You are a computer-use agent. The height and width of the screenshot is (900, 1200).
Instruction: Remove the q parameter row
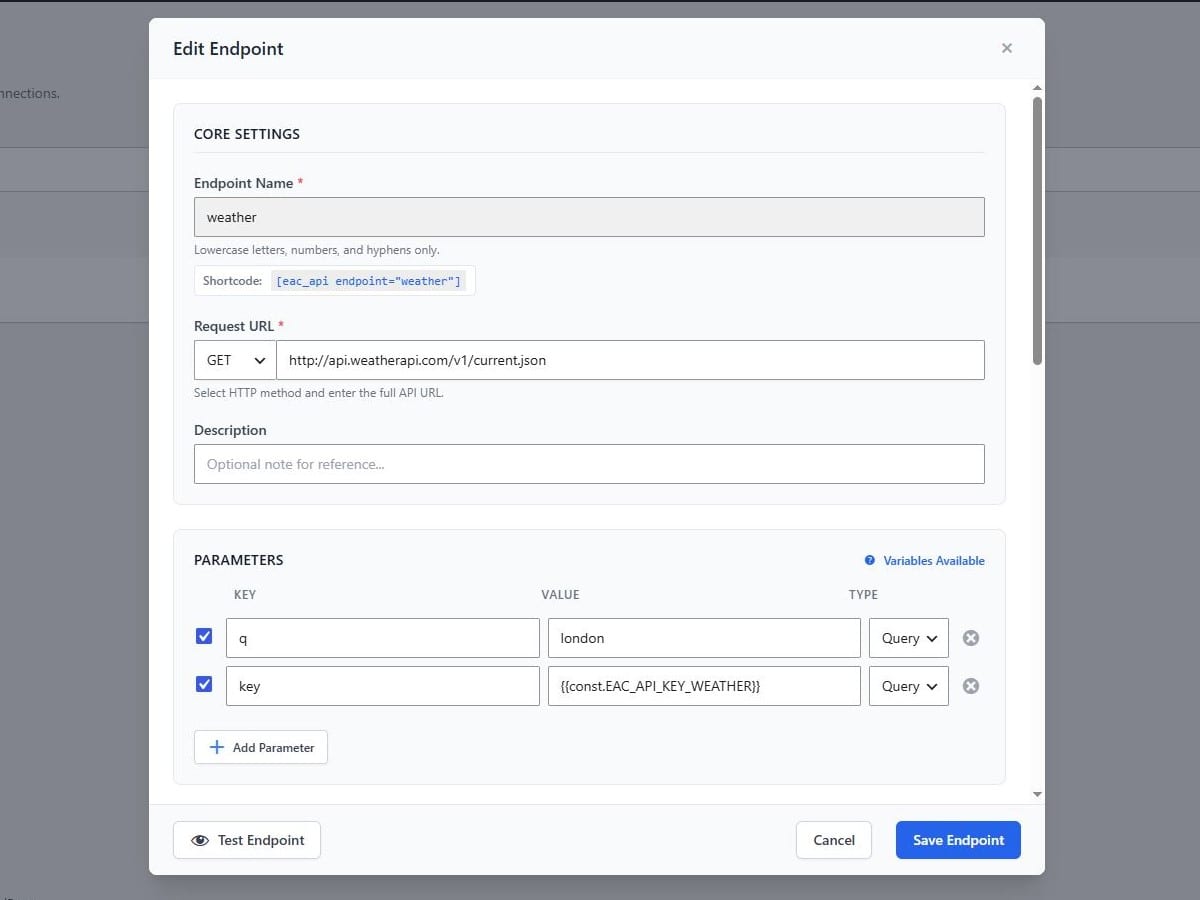970,638
